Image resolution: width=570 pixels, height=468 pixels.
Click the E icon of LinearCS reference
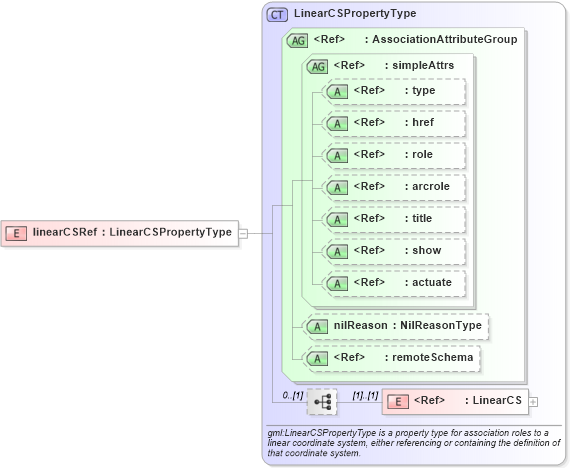398,402
